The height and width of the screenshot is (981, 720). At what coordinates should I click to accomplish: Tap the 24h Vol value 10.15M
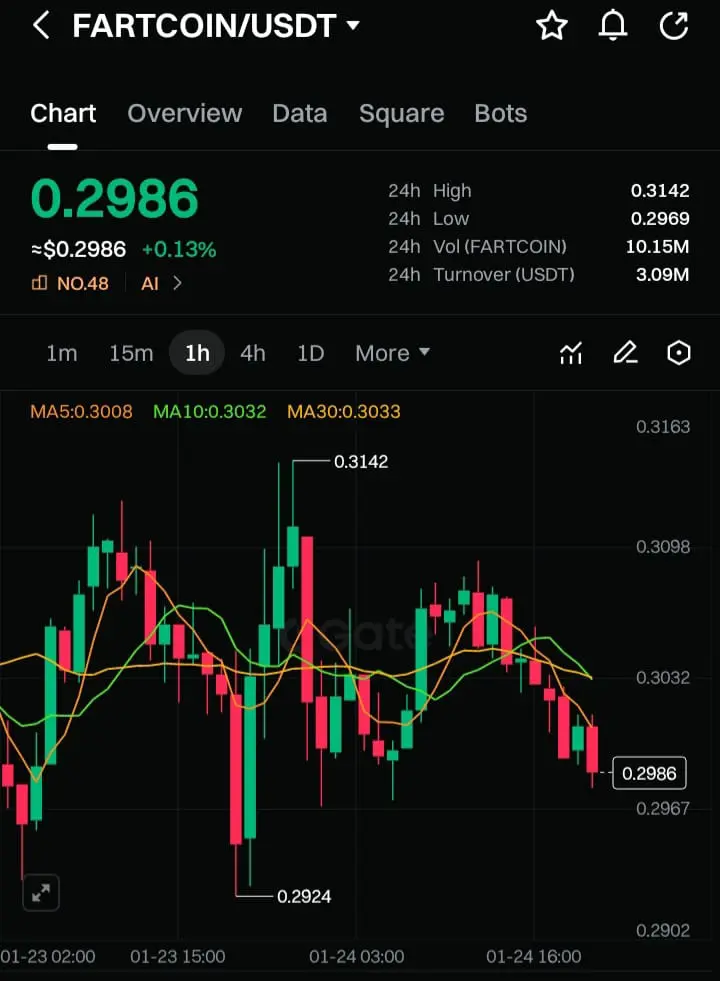tap(657, 247)
